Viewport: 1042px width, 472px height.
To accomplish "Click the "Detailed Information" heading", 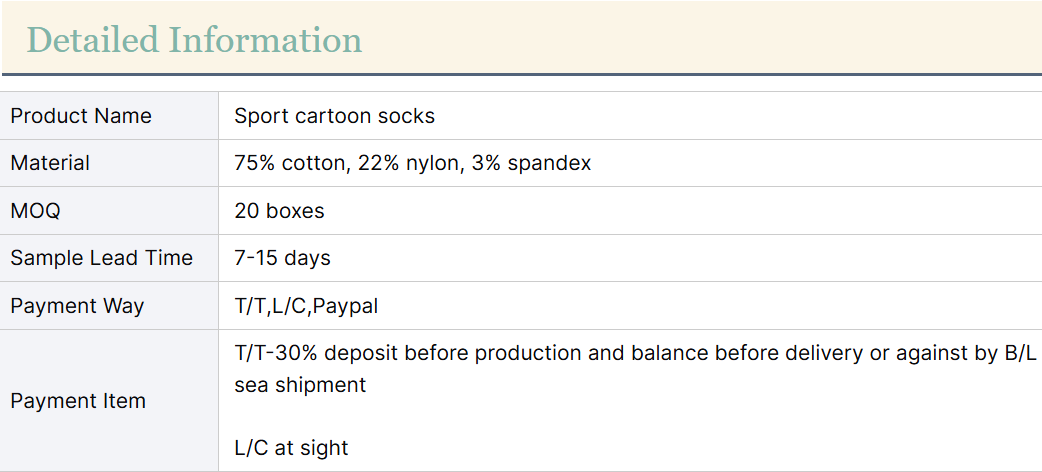I will (x=194, y=40).
